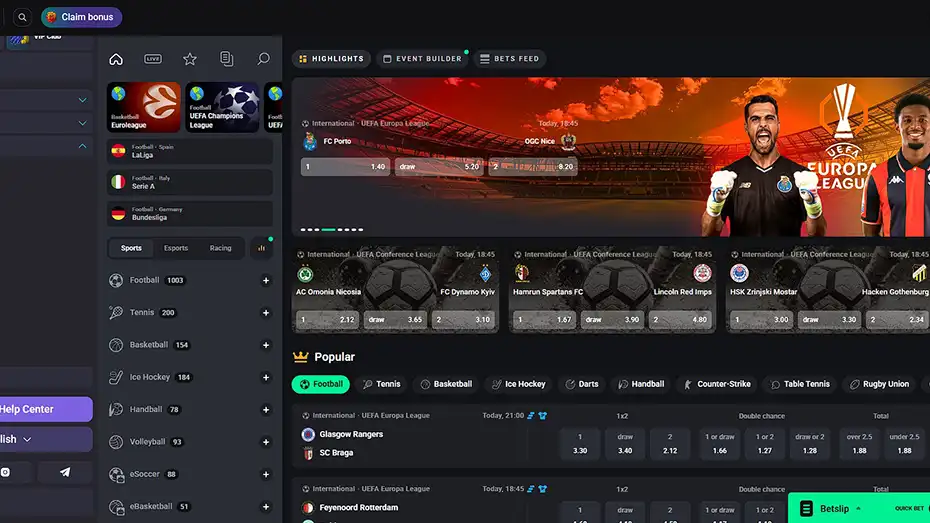Filter Popular by Darts

(582, 384)
